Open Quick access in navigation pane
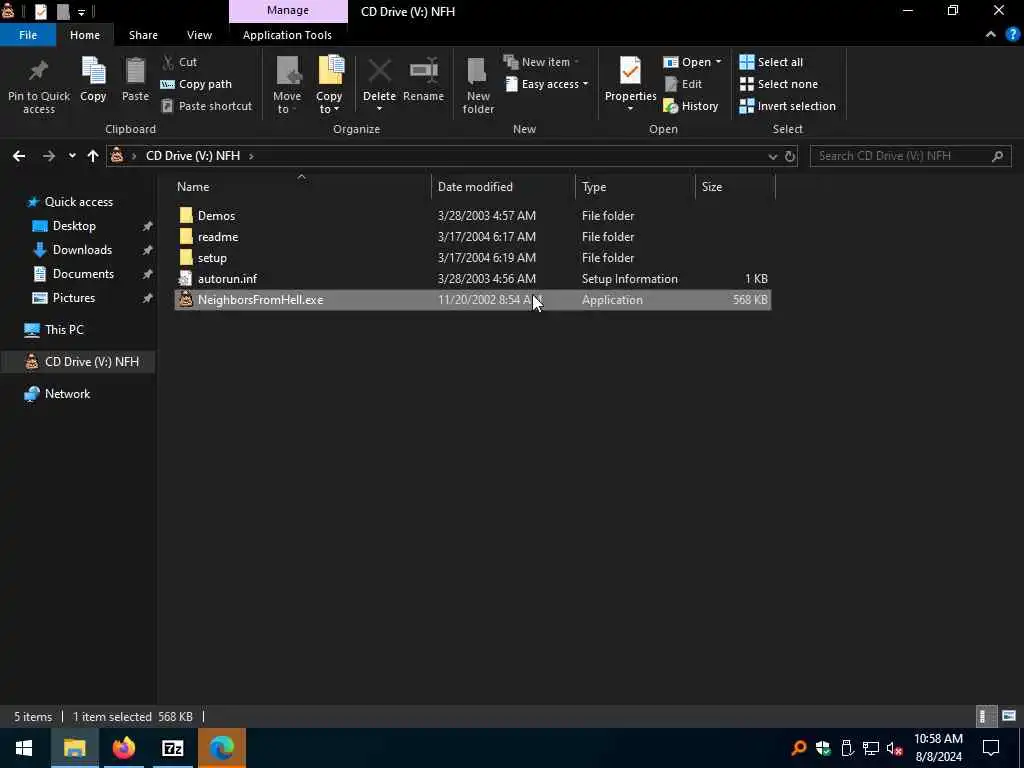 click(78, 202)
